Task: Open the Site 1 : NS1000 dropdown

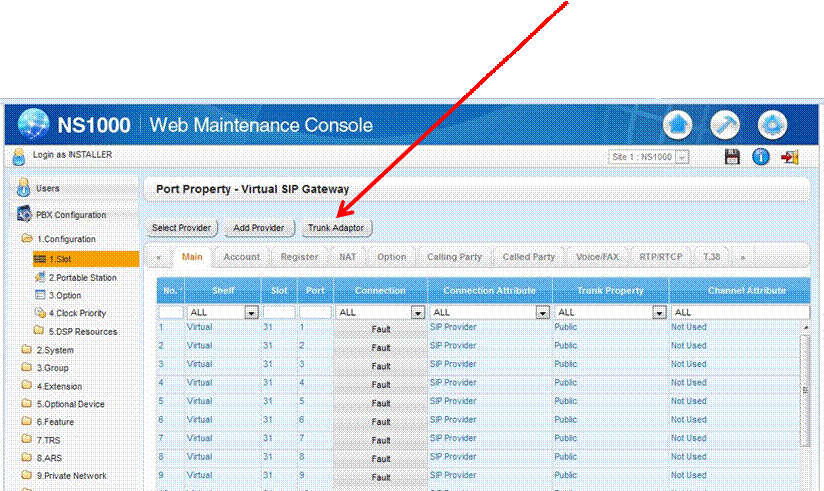Action: coord(683,157)
